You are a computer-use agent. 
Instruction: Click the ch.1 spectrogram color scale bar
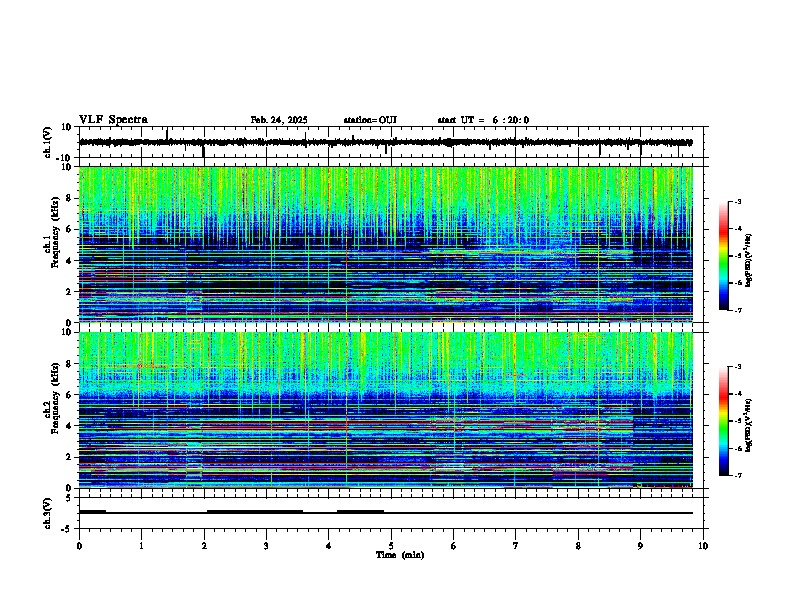point(724,256)
